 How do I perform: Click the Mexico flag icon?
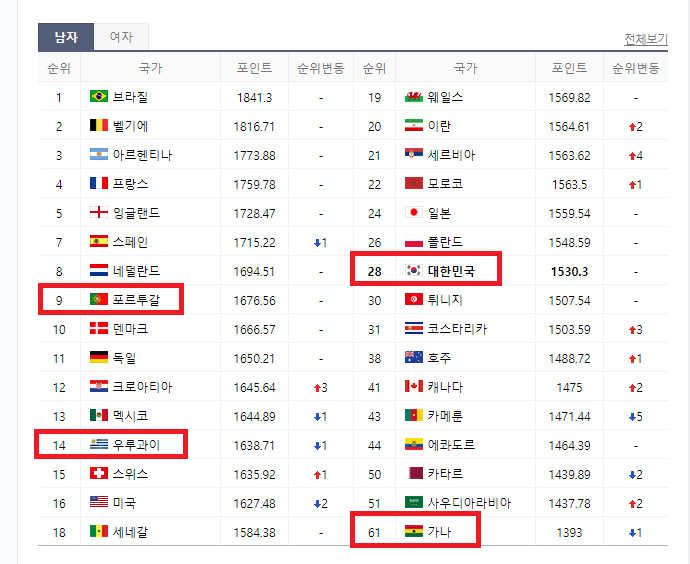point(99,415)
